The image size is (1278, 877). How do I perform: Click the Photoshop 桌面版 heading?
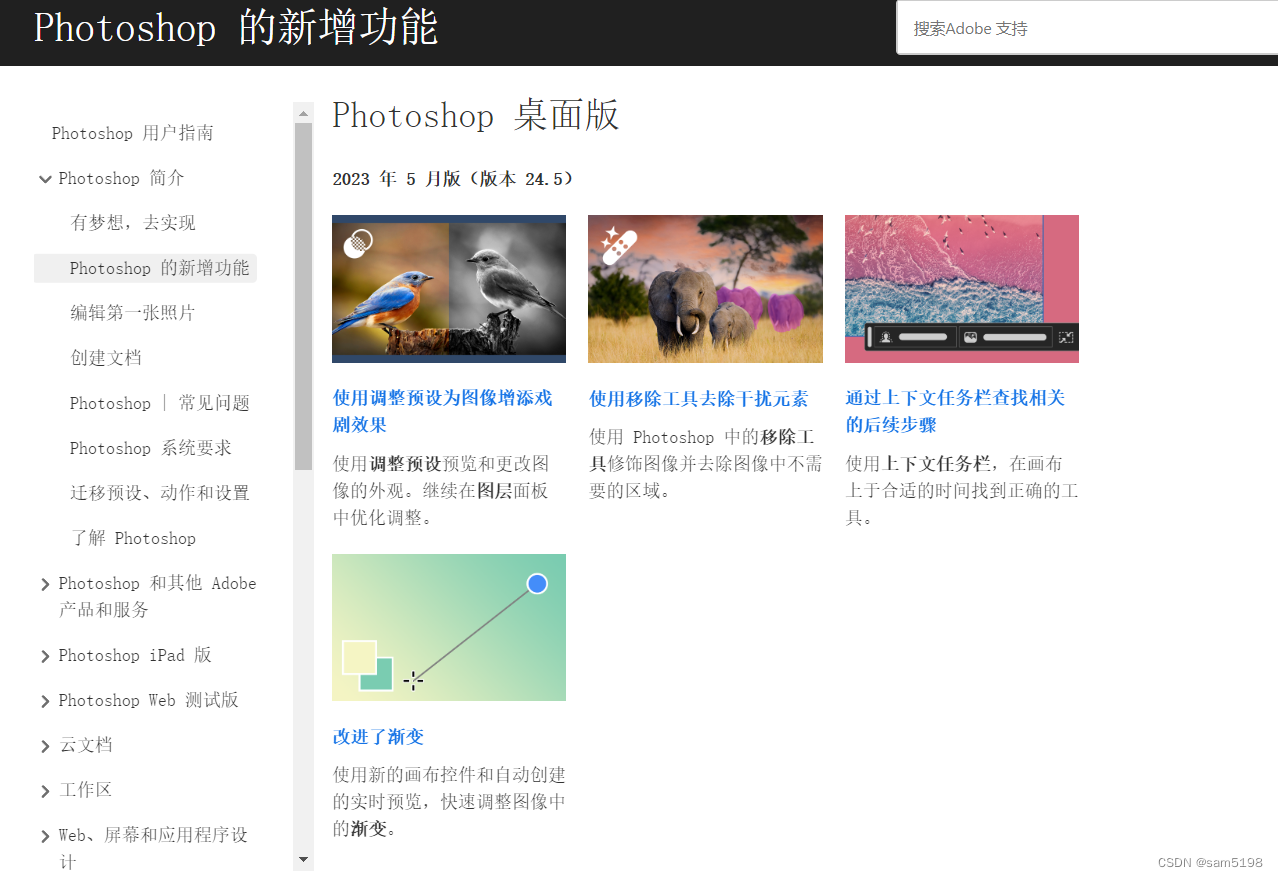[475, 116]
